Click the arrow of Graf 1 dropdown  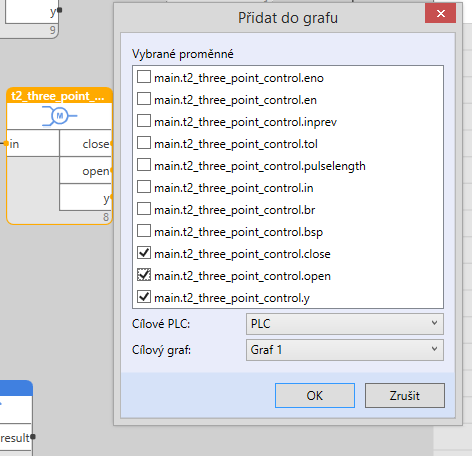434,349
